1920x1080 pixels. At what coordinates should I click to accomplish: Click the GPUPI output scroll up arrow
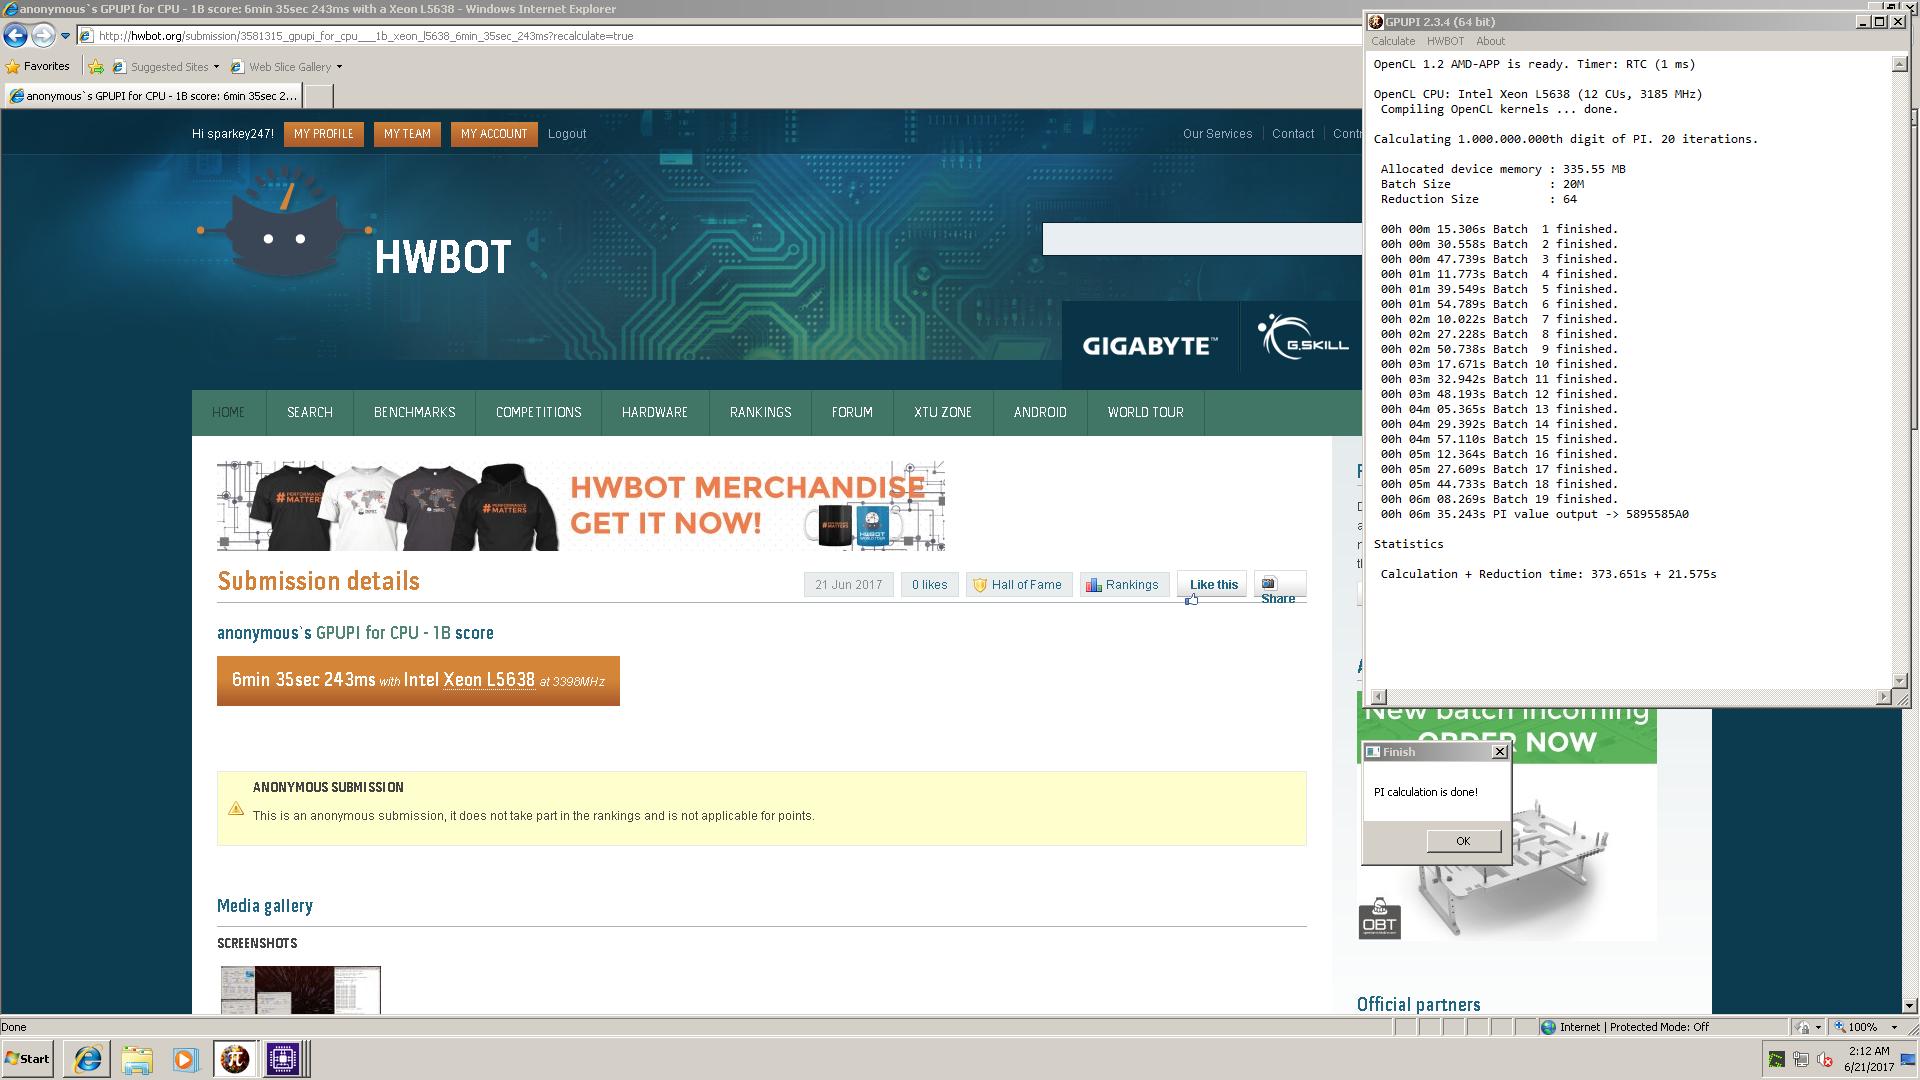[x=1900, y=64]
